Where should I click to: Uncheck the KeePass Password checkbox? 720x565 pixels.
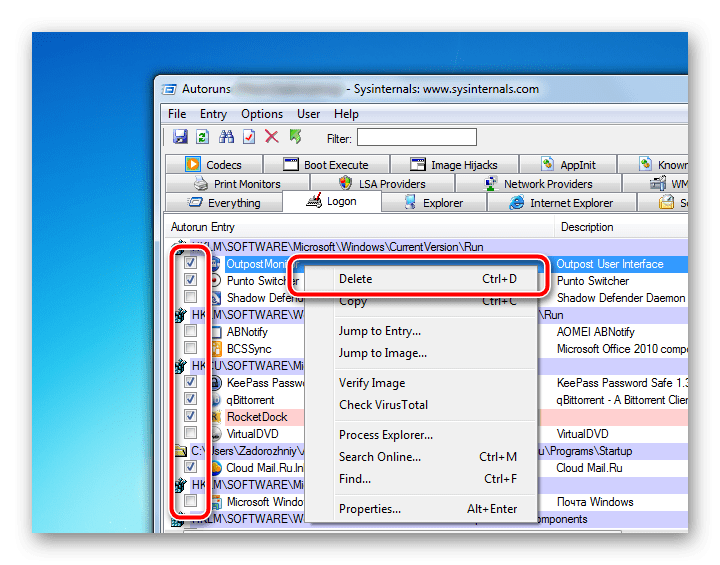pos(190,382)
